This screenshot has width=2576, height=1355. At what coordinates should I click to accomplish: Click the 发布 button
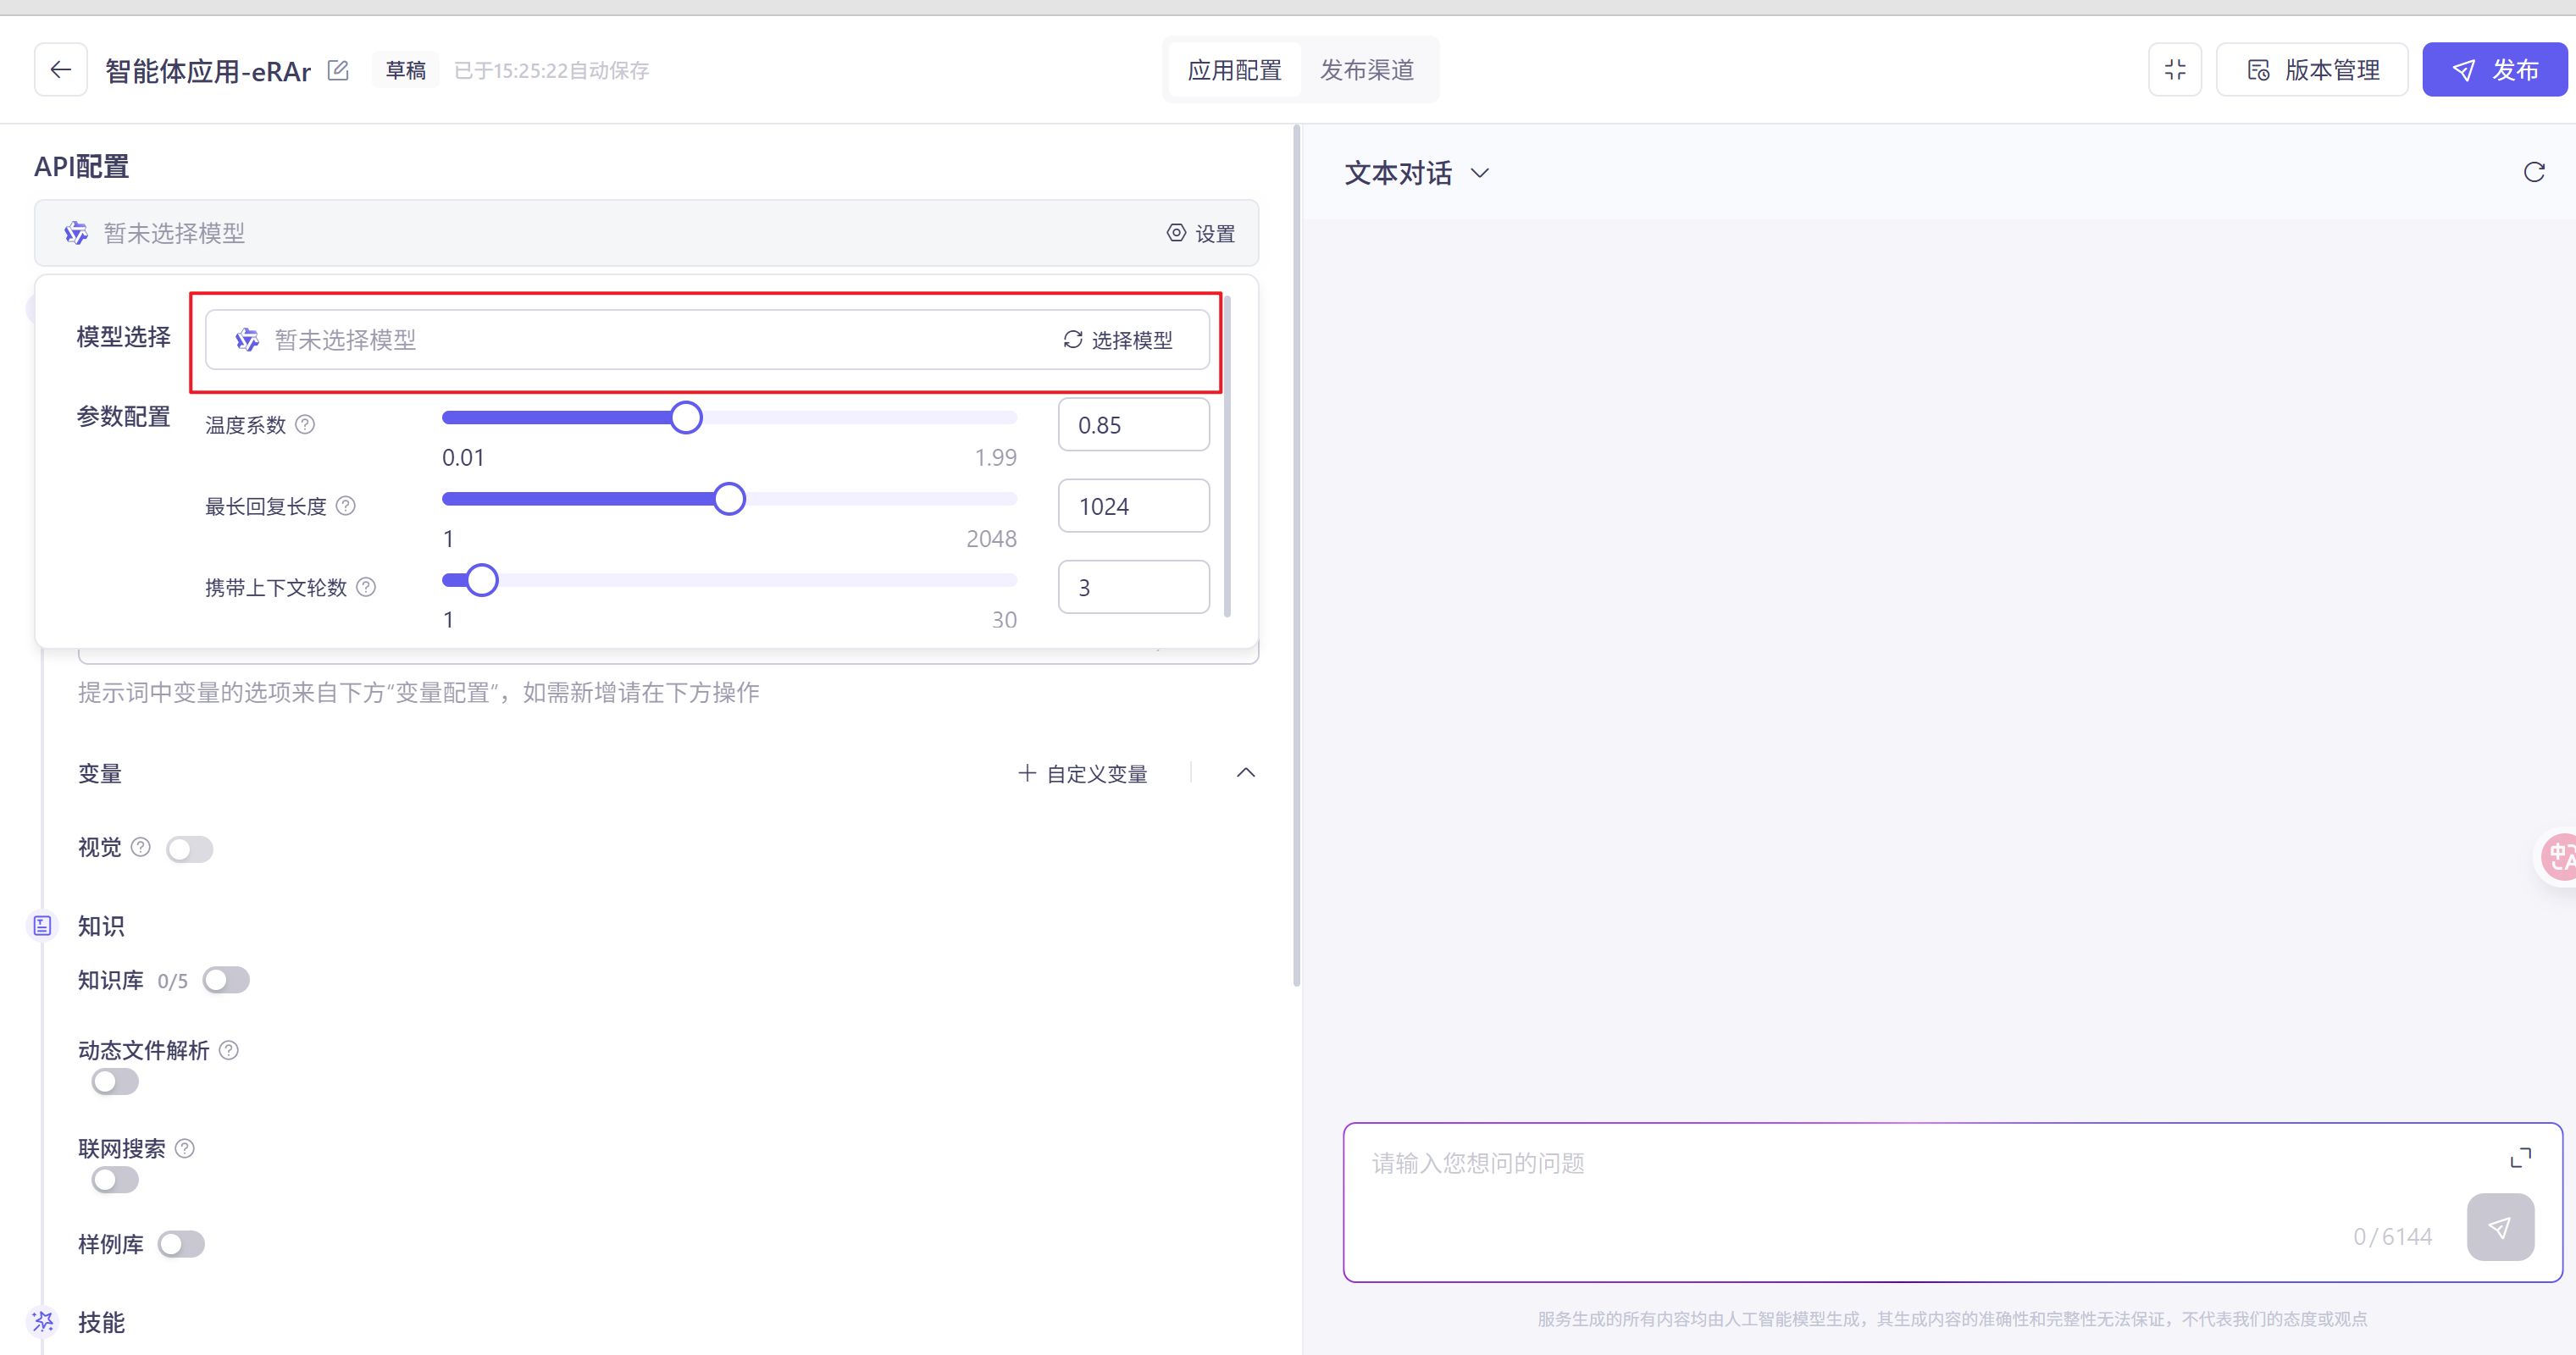coord(2494,70)
